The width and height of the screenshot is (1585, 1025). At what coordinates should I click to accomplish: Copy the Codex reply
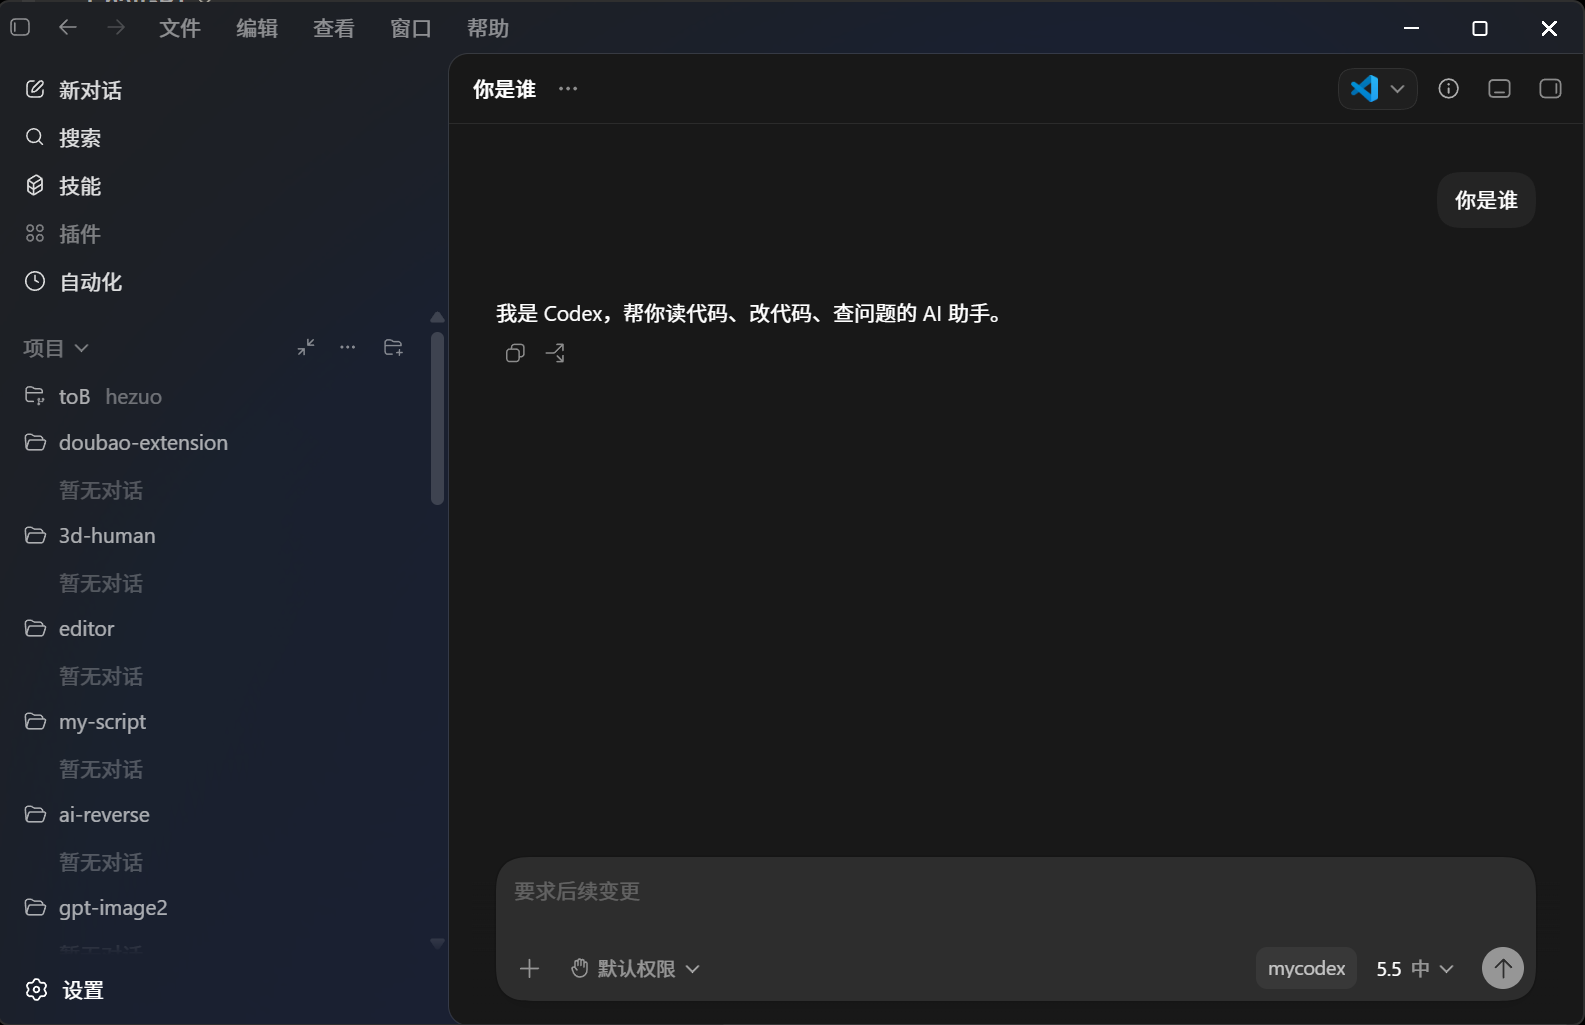[515, 353]
